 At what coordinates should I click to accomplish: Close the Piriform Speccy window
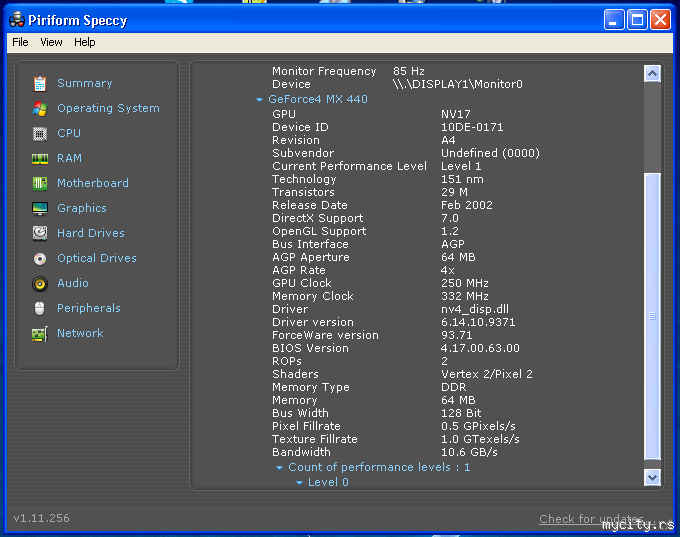tap(660, 20)
